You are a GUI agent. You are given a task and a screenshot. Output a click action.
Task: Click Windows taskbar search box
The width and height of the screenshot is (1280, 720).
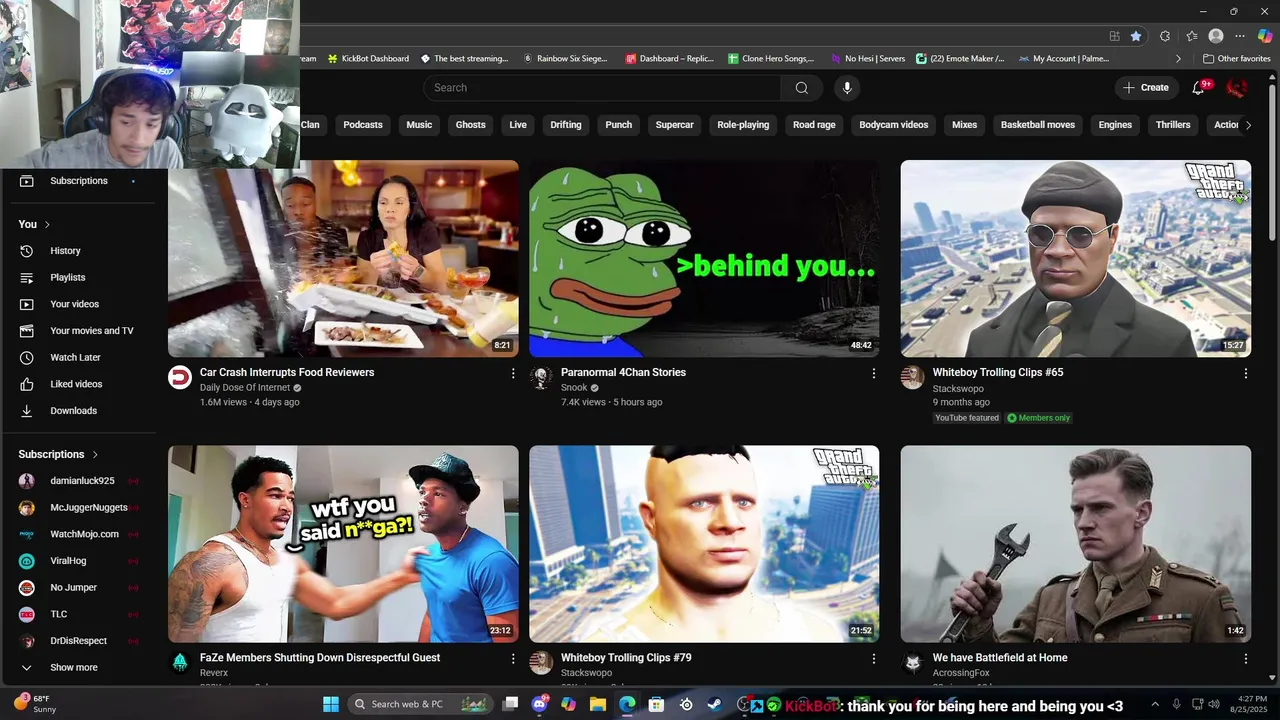pos(420,704)
